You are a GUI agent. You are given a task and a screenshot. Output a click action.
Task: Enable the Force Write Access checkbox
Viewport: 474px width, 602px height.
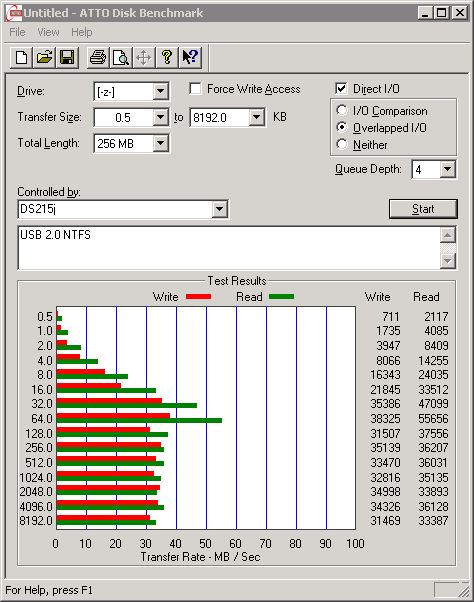point(195,89)
